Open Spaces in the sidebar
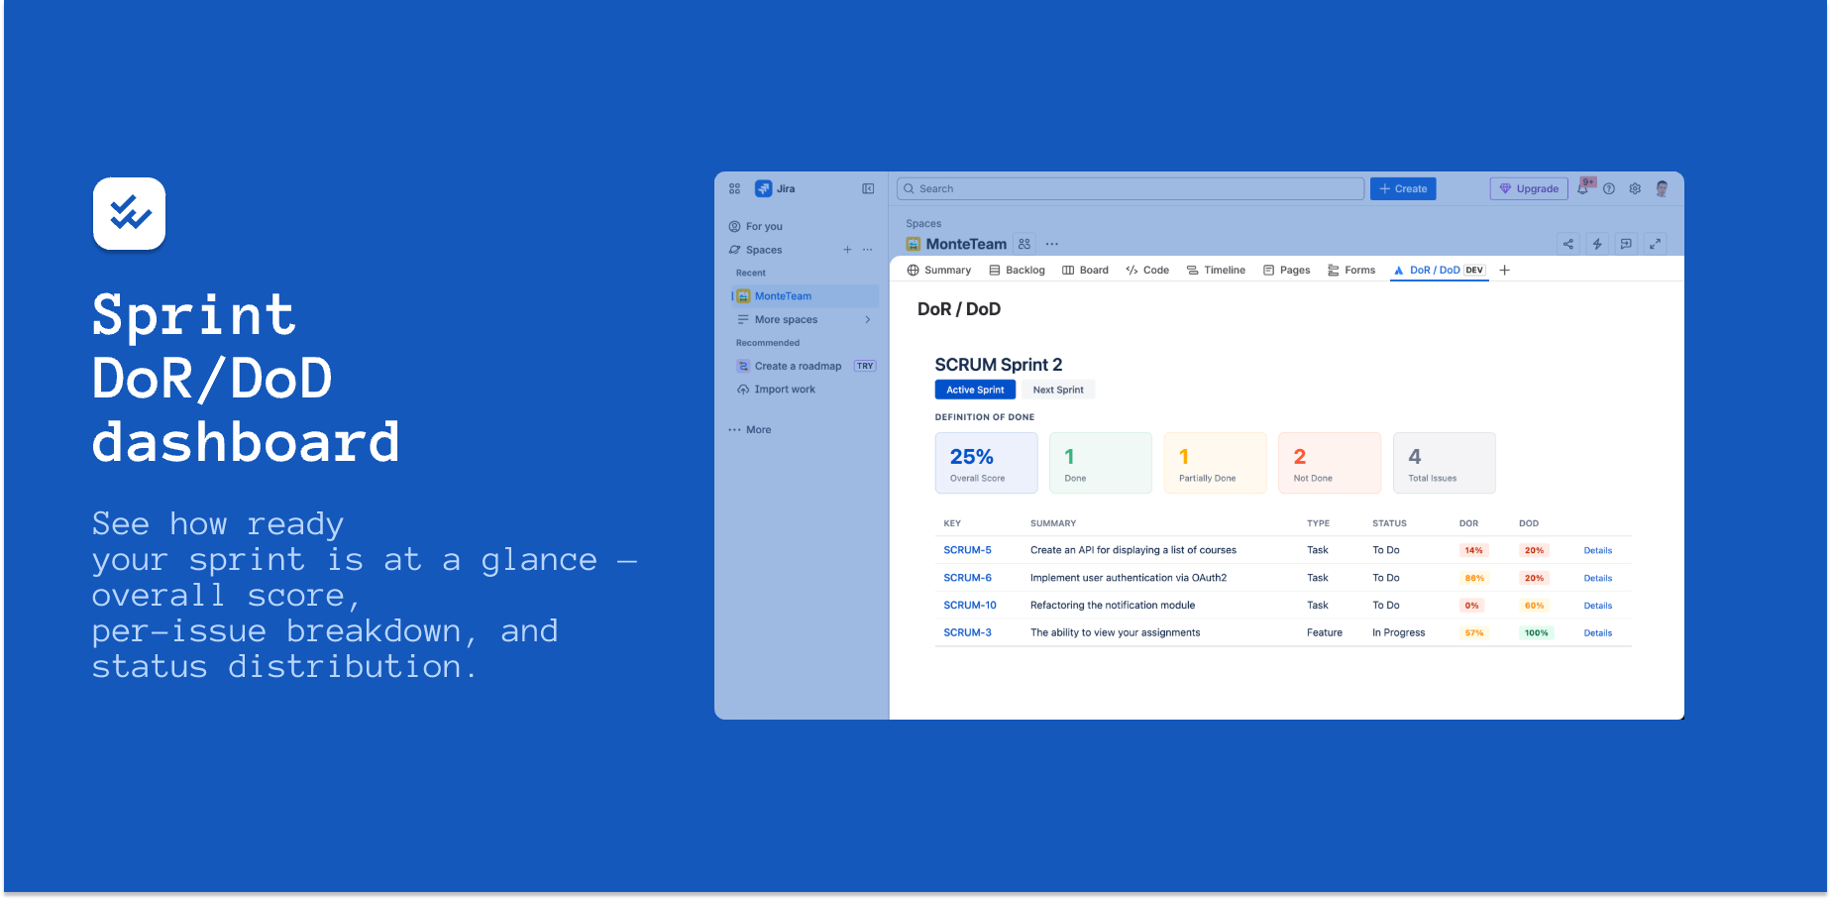The width and height of the screenshot is (1831, 900). pos(756,250)
